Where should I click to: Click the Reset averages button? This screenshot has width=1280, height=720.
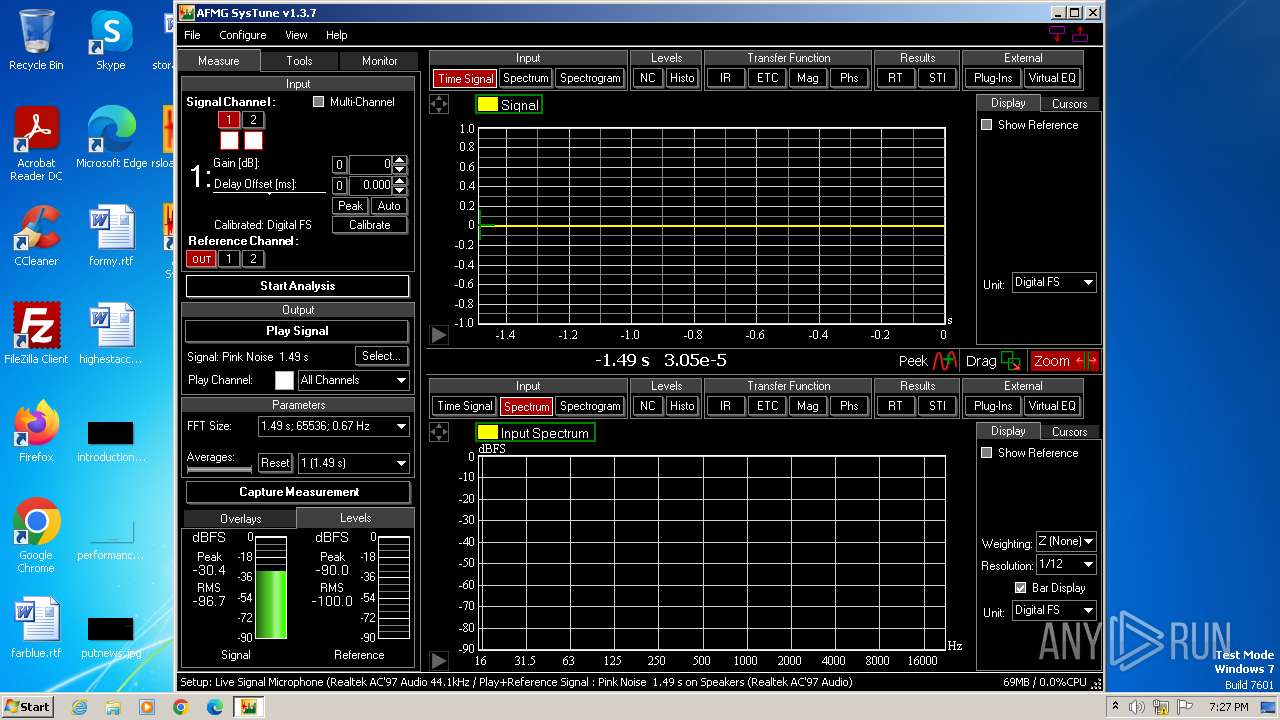[275, 463]
